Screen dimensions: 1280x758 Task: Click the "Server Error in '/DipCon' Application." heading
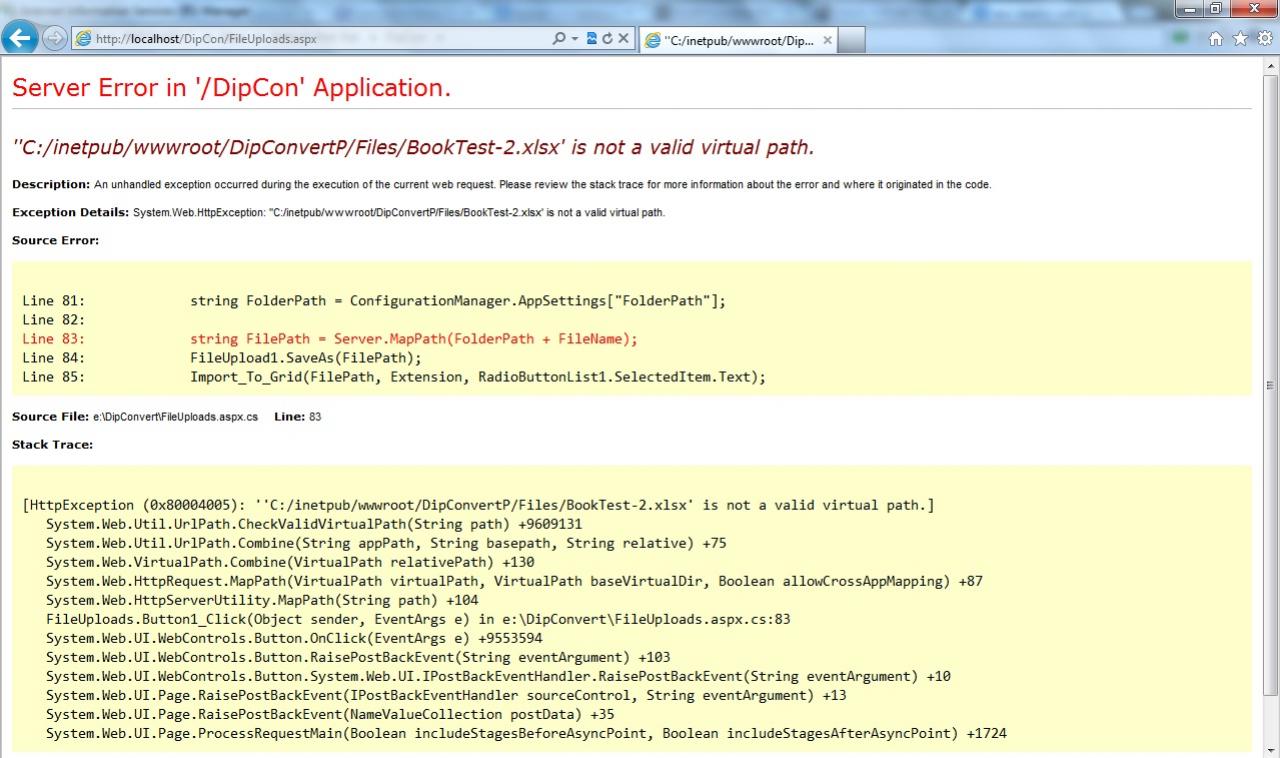pos(232,88)
